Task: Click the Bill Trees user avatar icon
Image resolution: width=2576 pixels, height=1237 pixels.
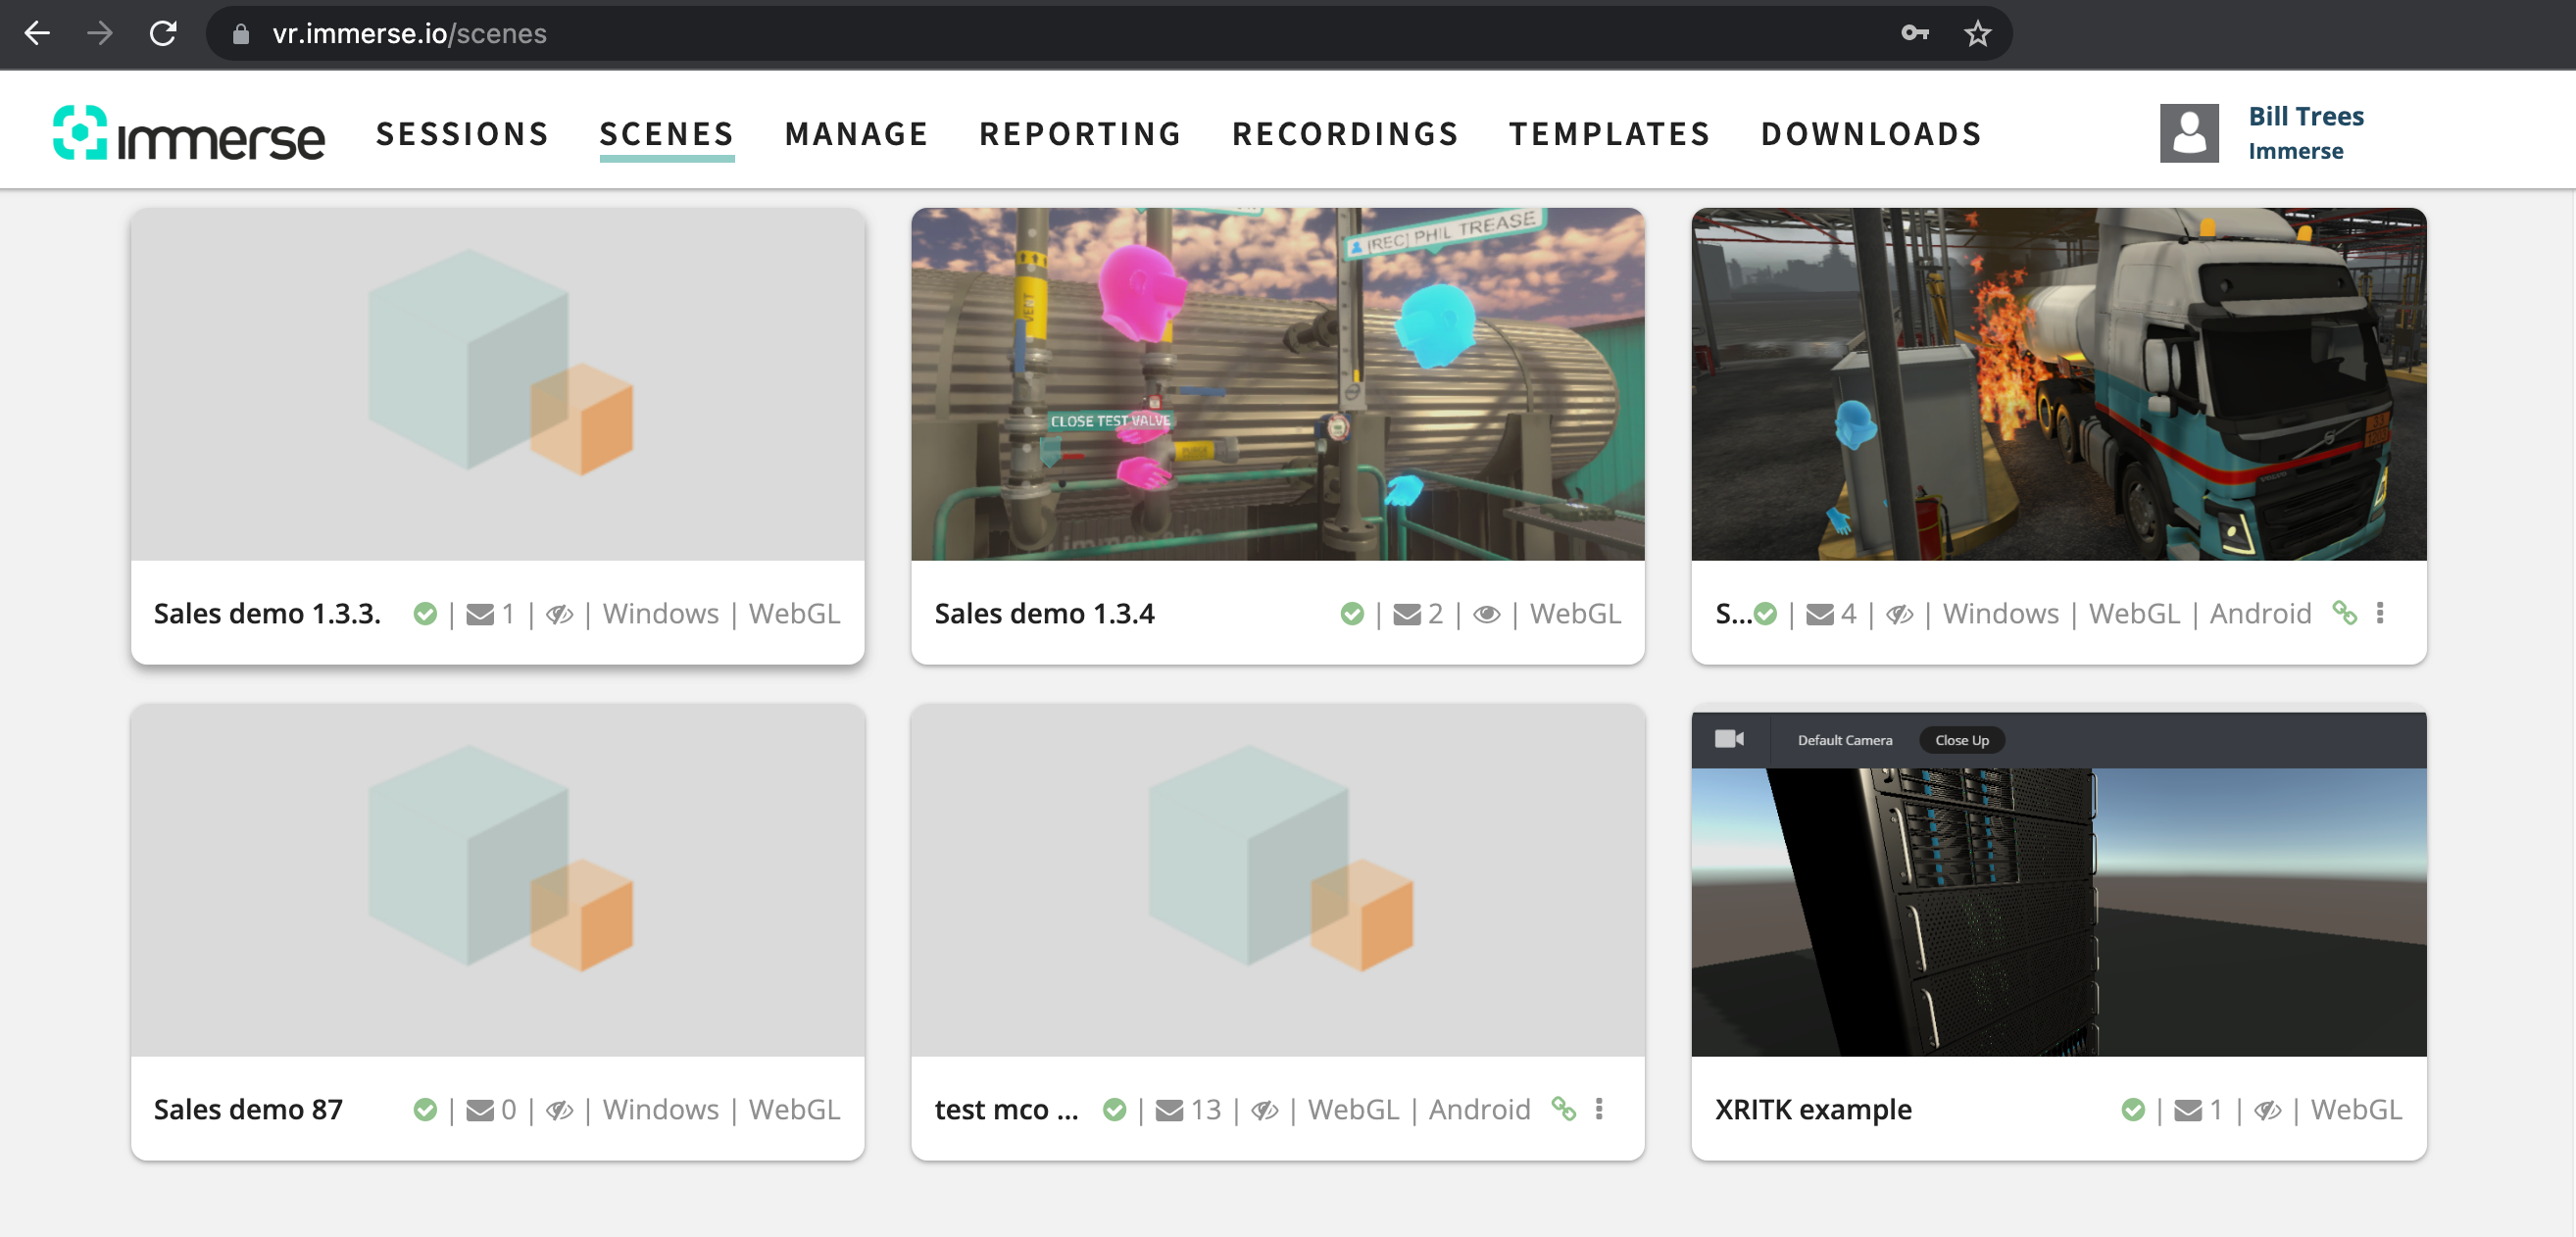Action: coord(2188,133)
